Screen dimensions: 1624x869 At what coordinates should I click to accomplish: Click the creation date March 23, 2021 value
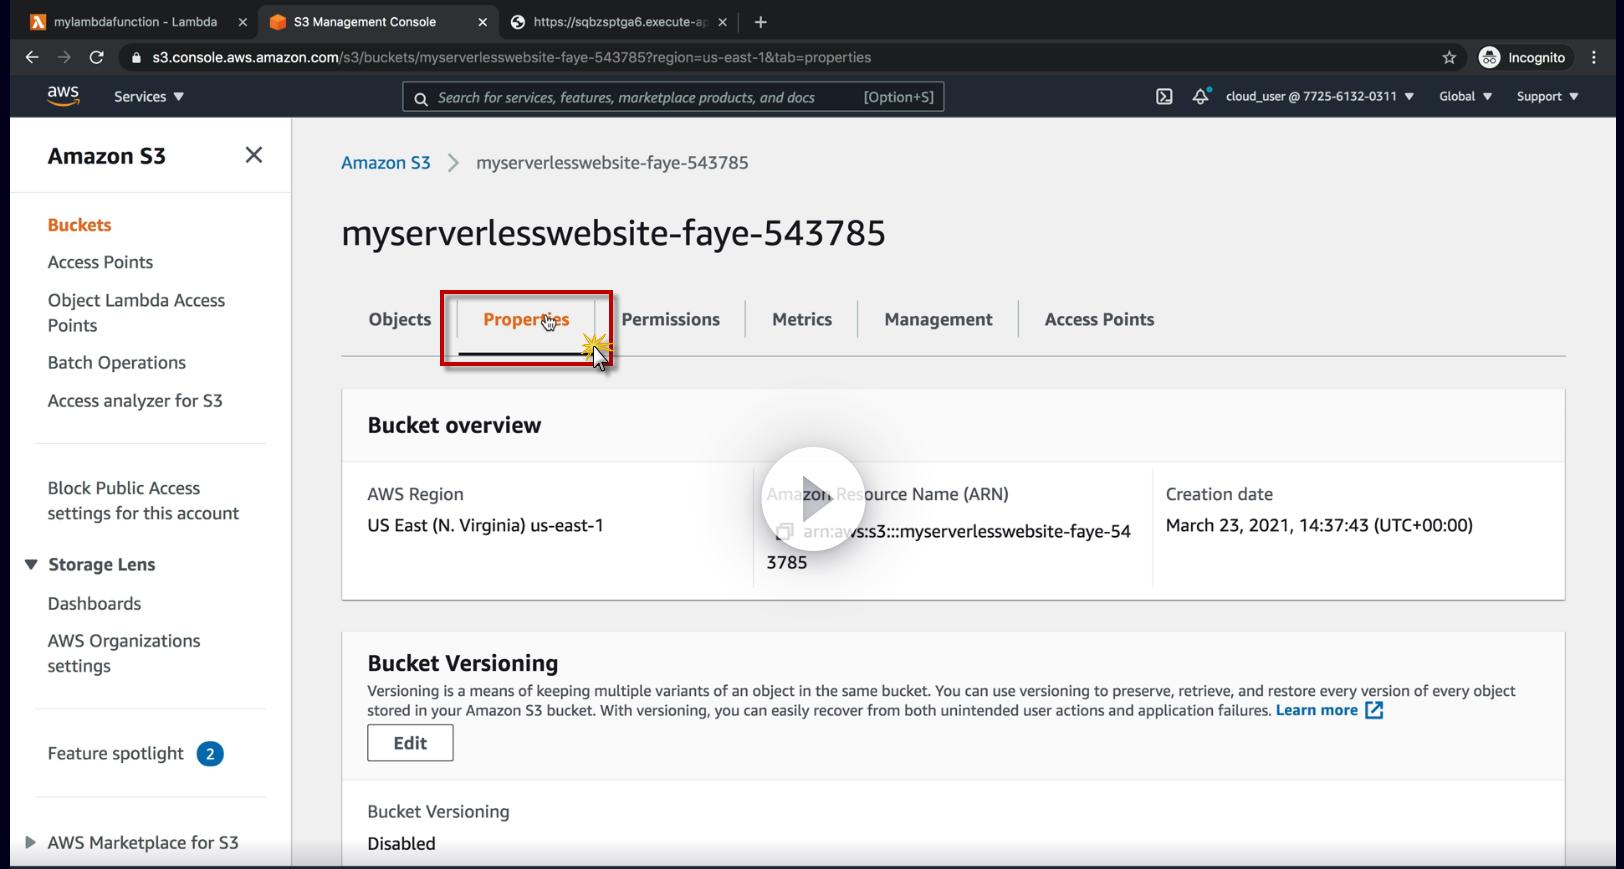pos(1319,526)
